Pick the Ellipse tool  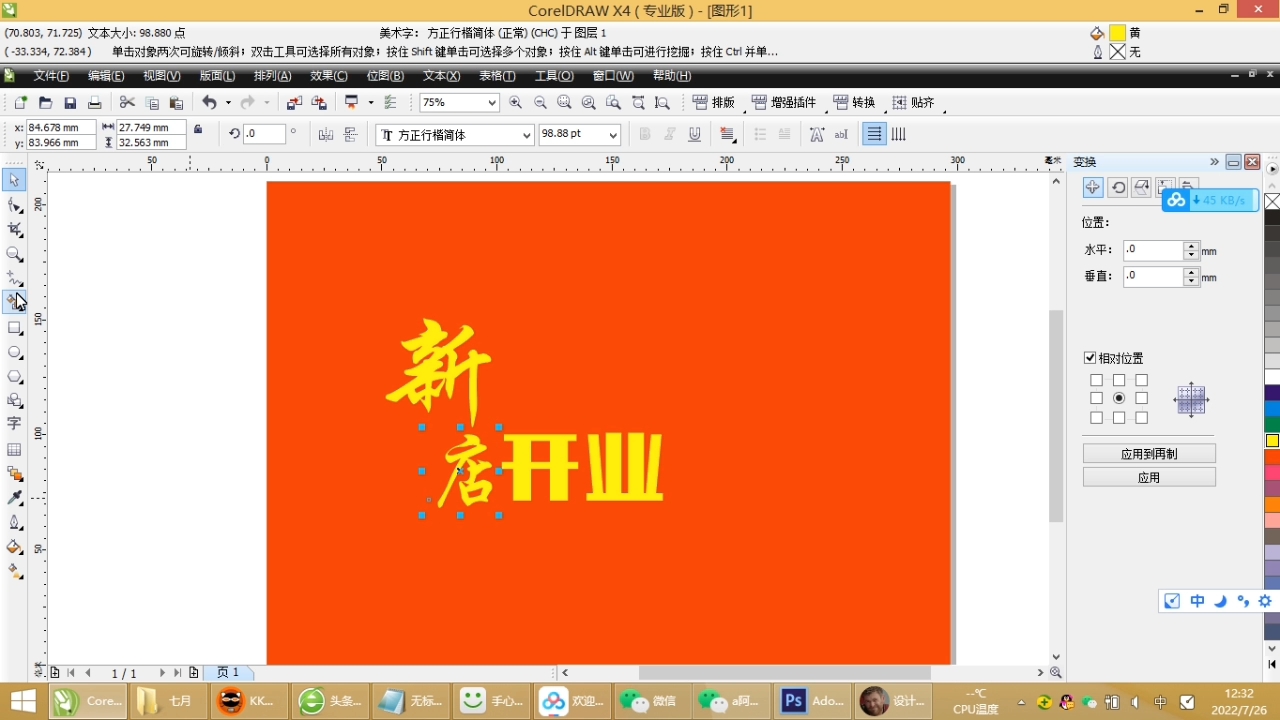[x=14, y=352]
